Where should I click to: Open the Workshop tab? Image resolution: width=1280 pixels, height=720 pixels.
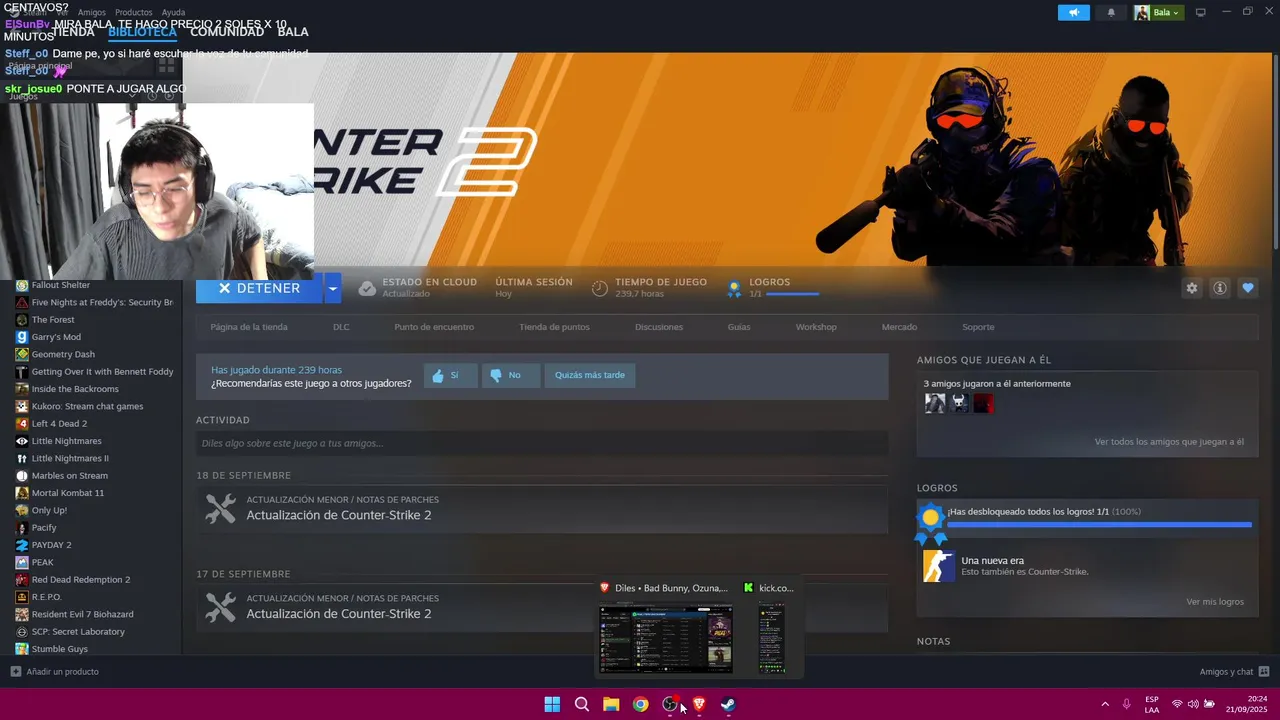(816, 327)
